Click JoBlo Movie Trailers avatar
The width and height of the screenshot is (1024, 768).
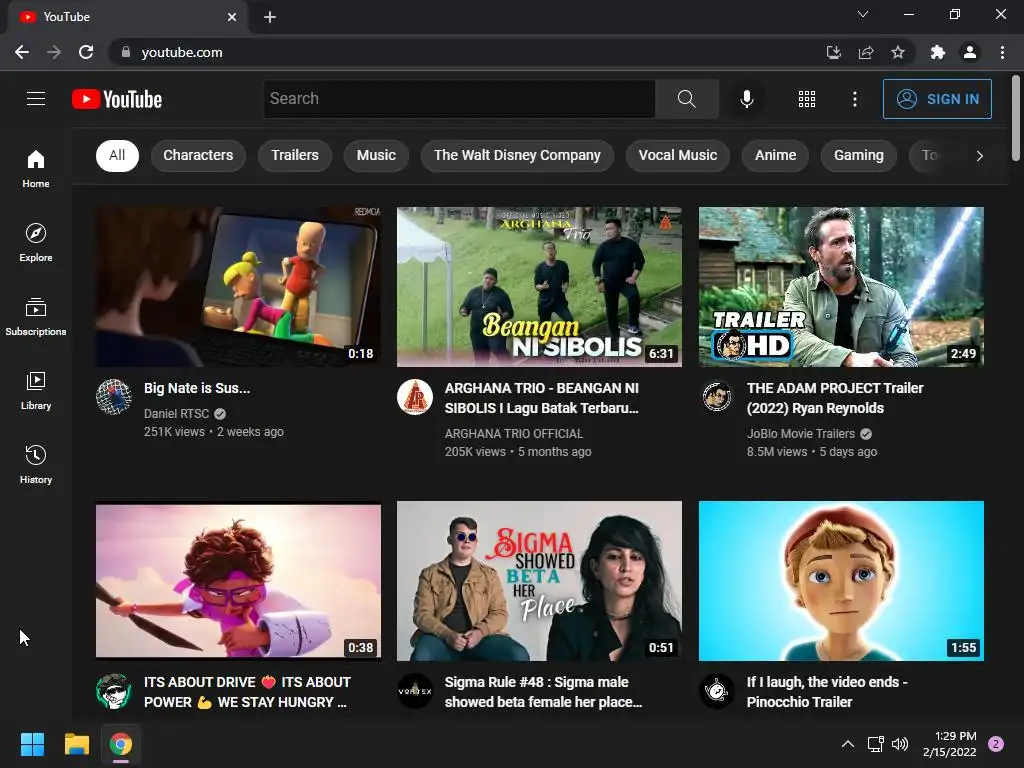[716, 396]
